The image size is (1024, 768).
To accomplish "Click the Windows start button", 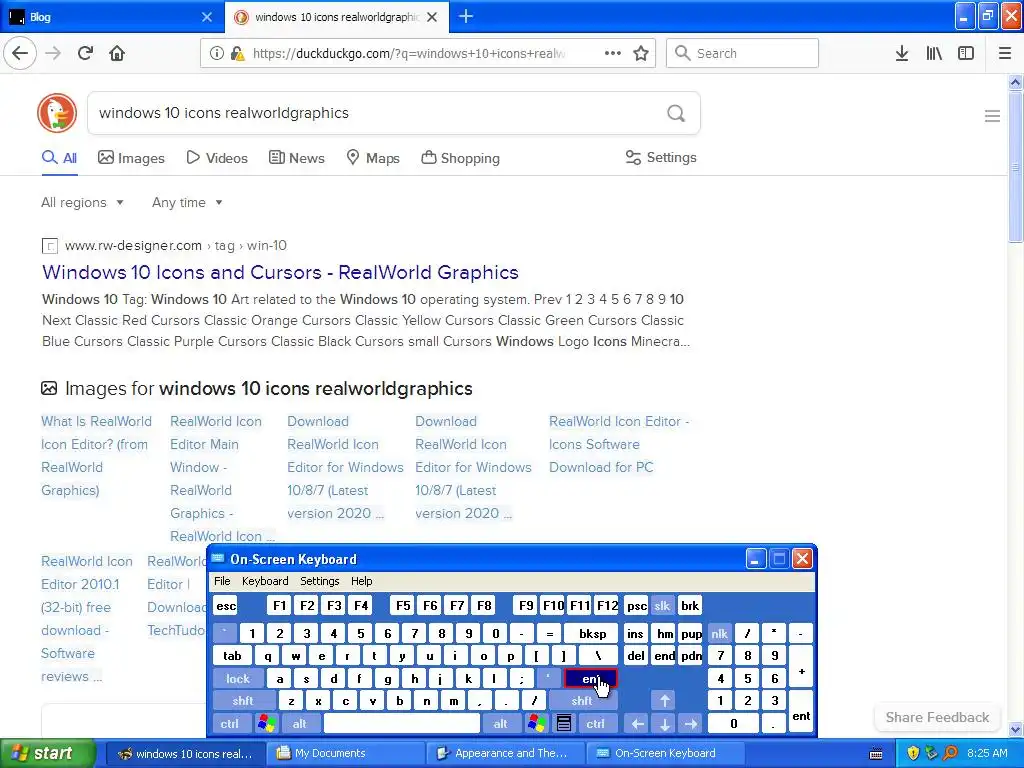I will click(48, 753).
